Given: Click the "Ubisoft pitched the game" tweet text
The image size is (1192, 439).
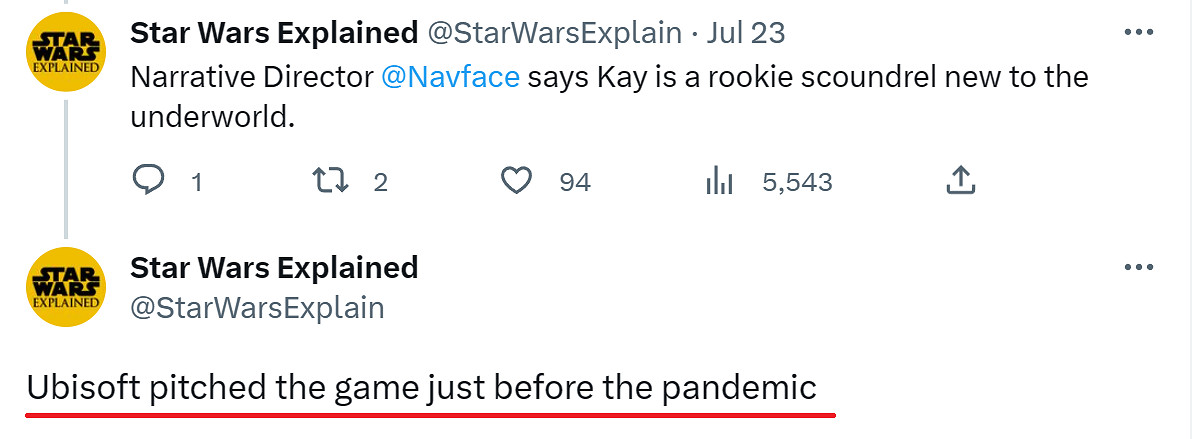Looking at the screenshot, I should click(x=421, y=387).
